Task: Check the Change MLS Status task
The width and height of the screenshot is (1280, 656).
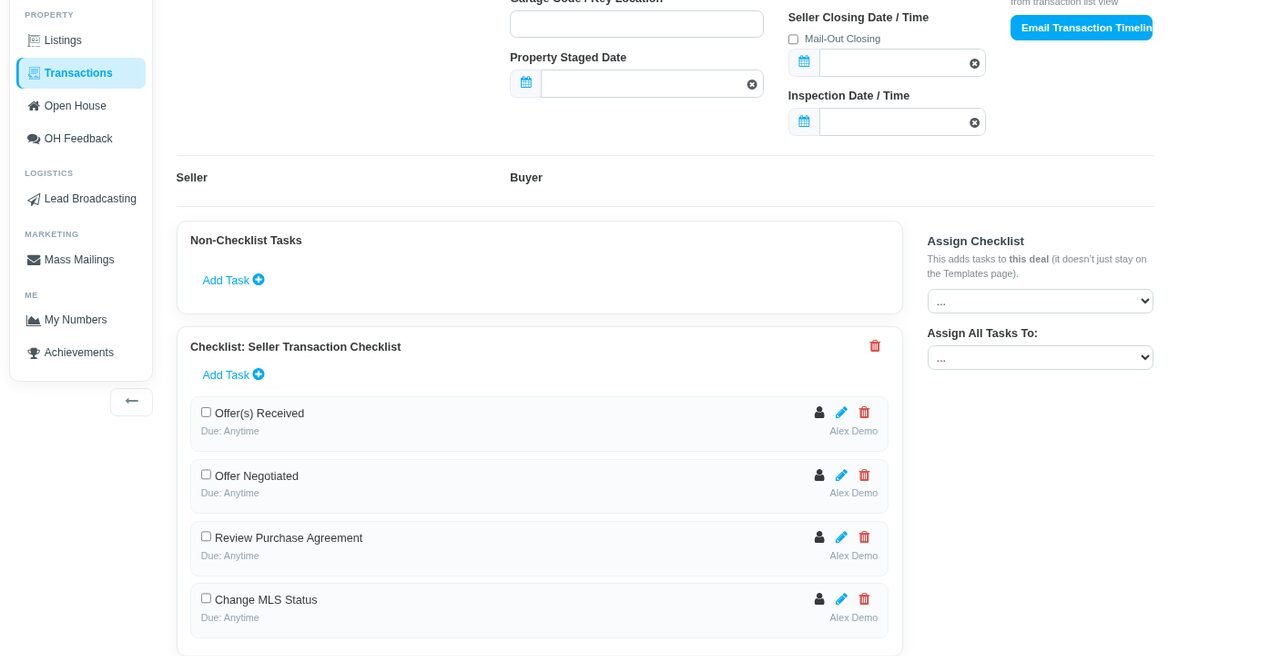Action: coord(206,599)
